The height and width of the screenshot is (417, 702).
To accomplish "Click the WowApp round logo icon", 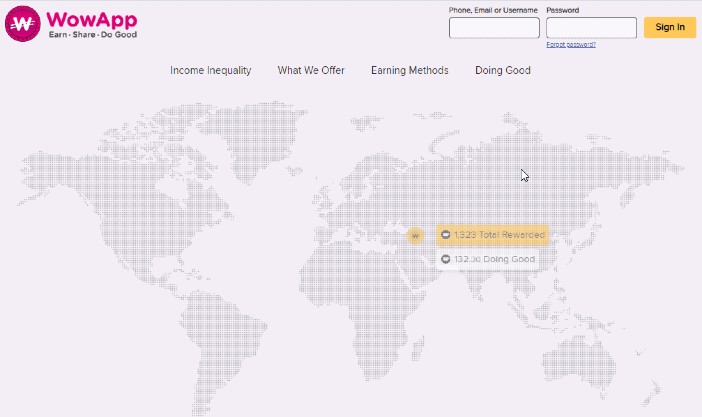I will point(22,24).
